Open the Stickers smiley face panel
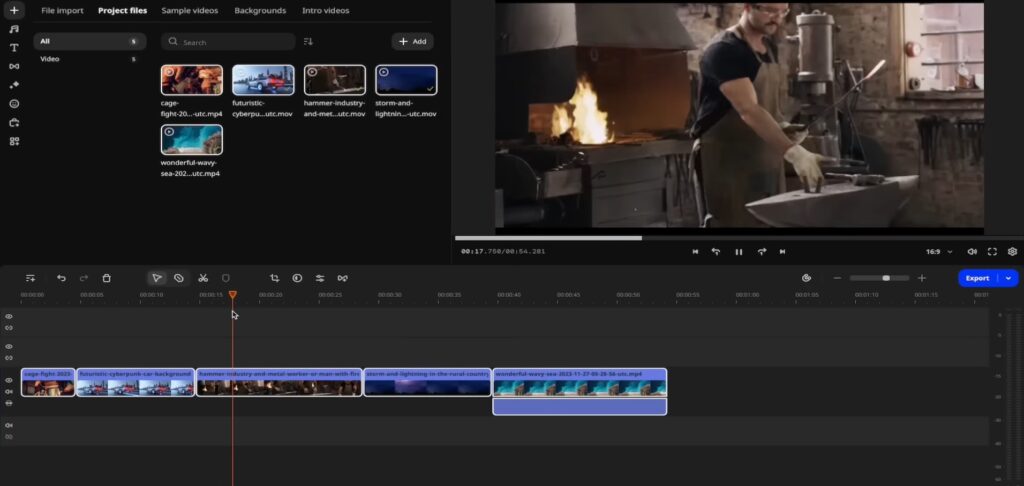The image size is (1024, 486). (x=14, y=103)
